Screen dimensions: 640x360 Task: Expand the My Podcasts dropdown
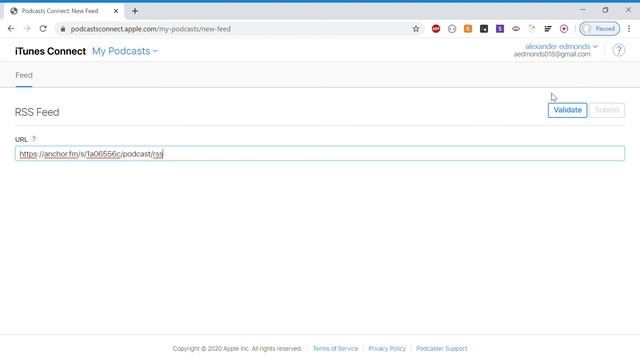point(125,51)
